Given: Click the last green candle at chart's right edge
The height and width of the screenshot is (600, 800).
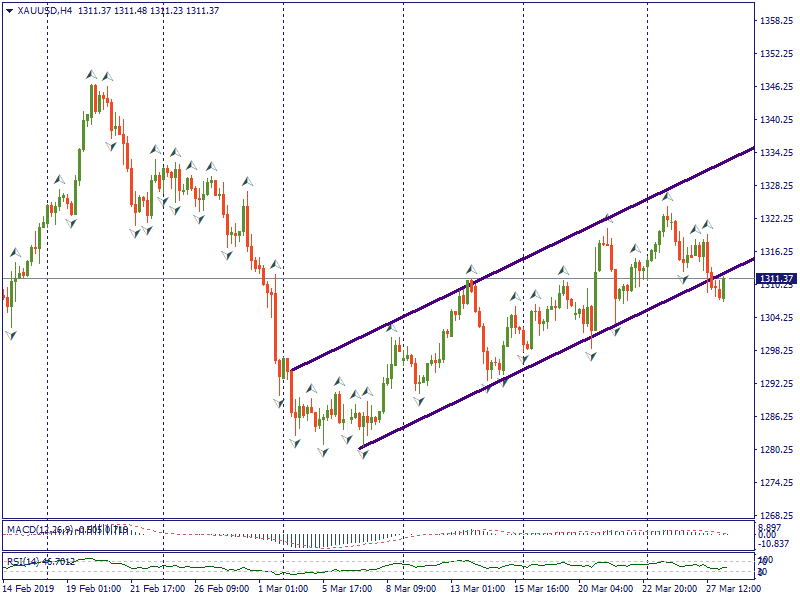Looking at the screenshot, I should (723, 288).
